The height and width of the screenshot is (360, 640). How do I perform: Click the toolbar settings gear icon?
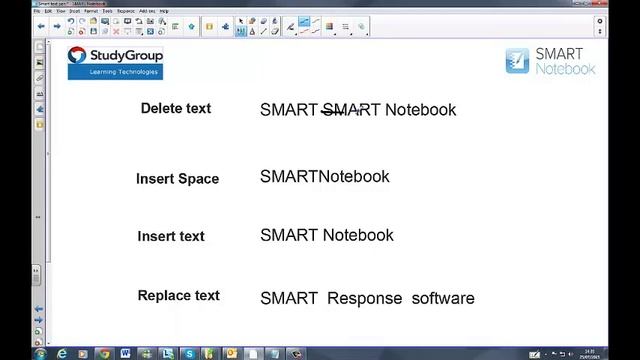click(x=600, y=21)
